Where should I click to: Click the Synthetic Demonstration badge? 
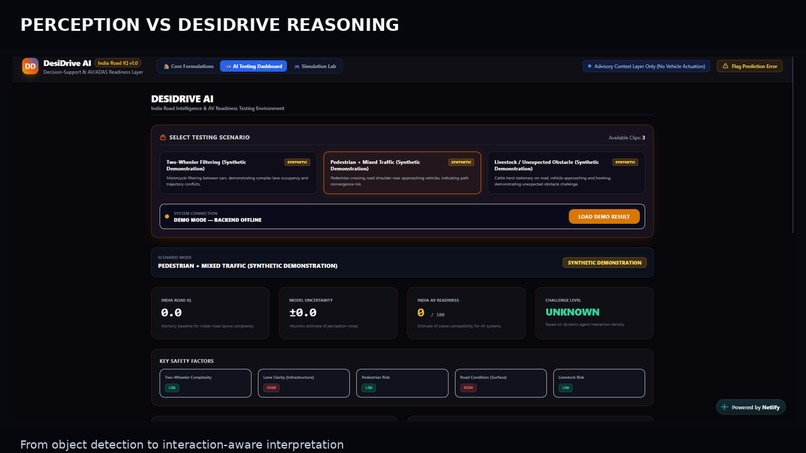pyautogui.click(x=604, y=263)
